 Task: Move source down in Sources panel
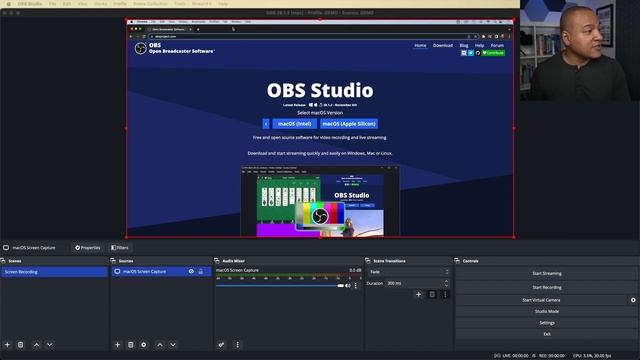click(173, 345)
